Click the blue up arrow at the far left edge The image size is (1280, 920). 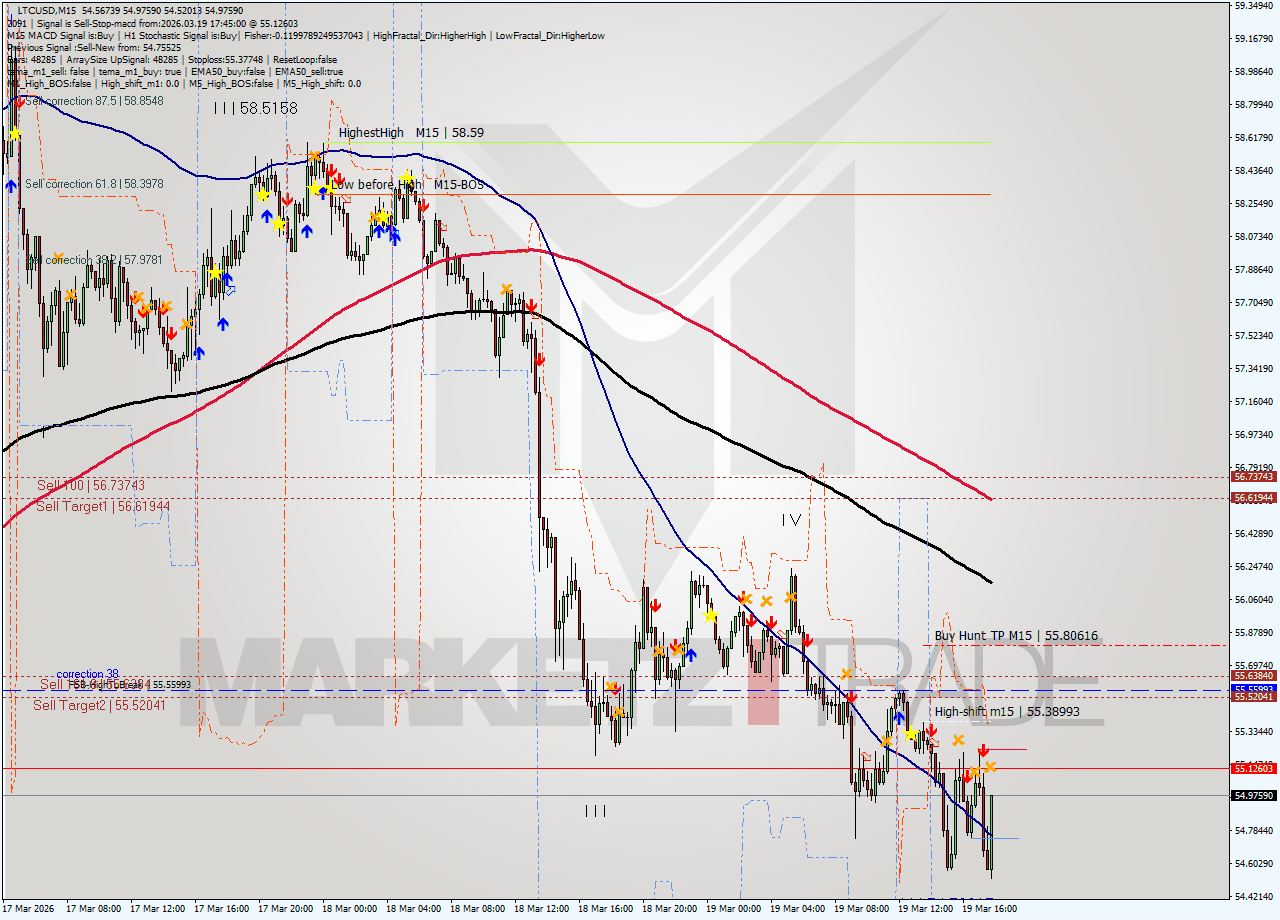[11, 185]
